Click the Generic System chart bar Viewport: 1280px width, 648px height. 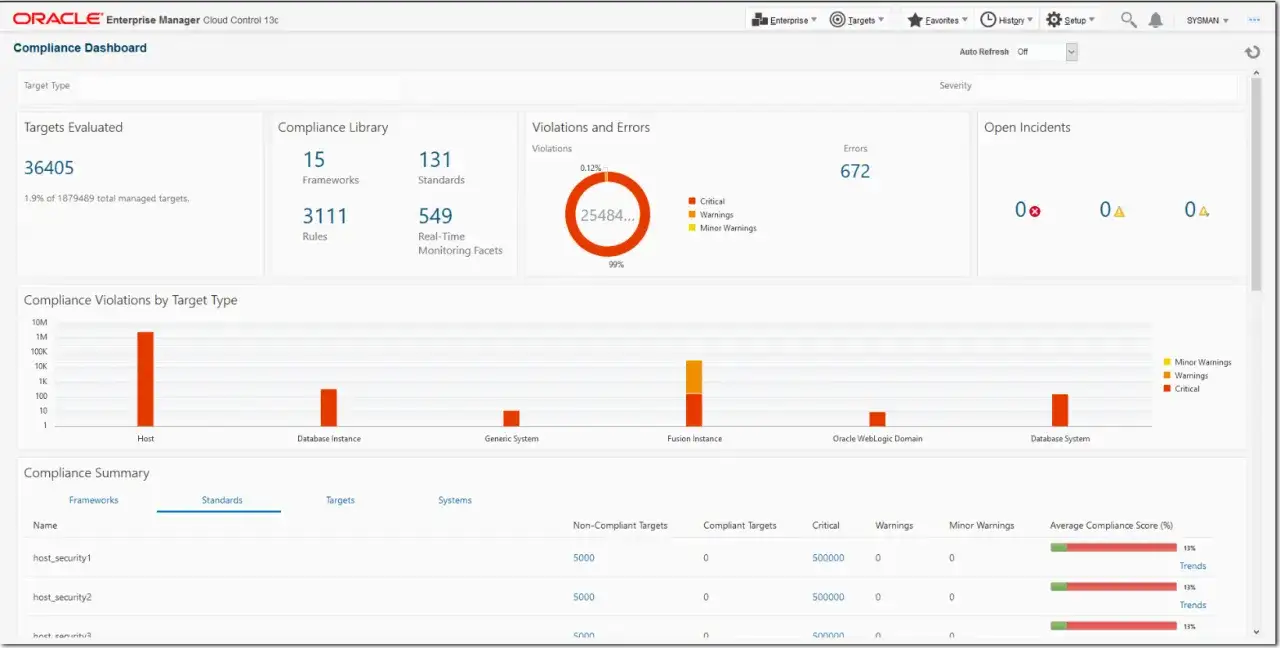click(x=511, y=418)
